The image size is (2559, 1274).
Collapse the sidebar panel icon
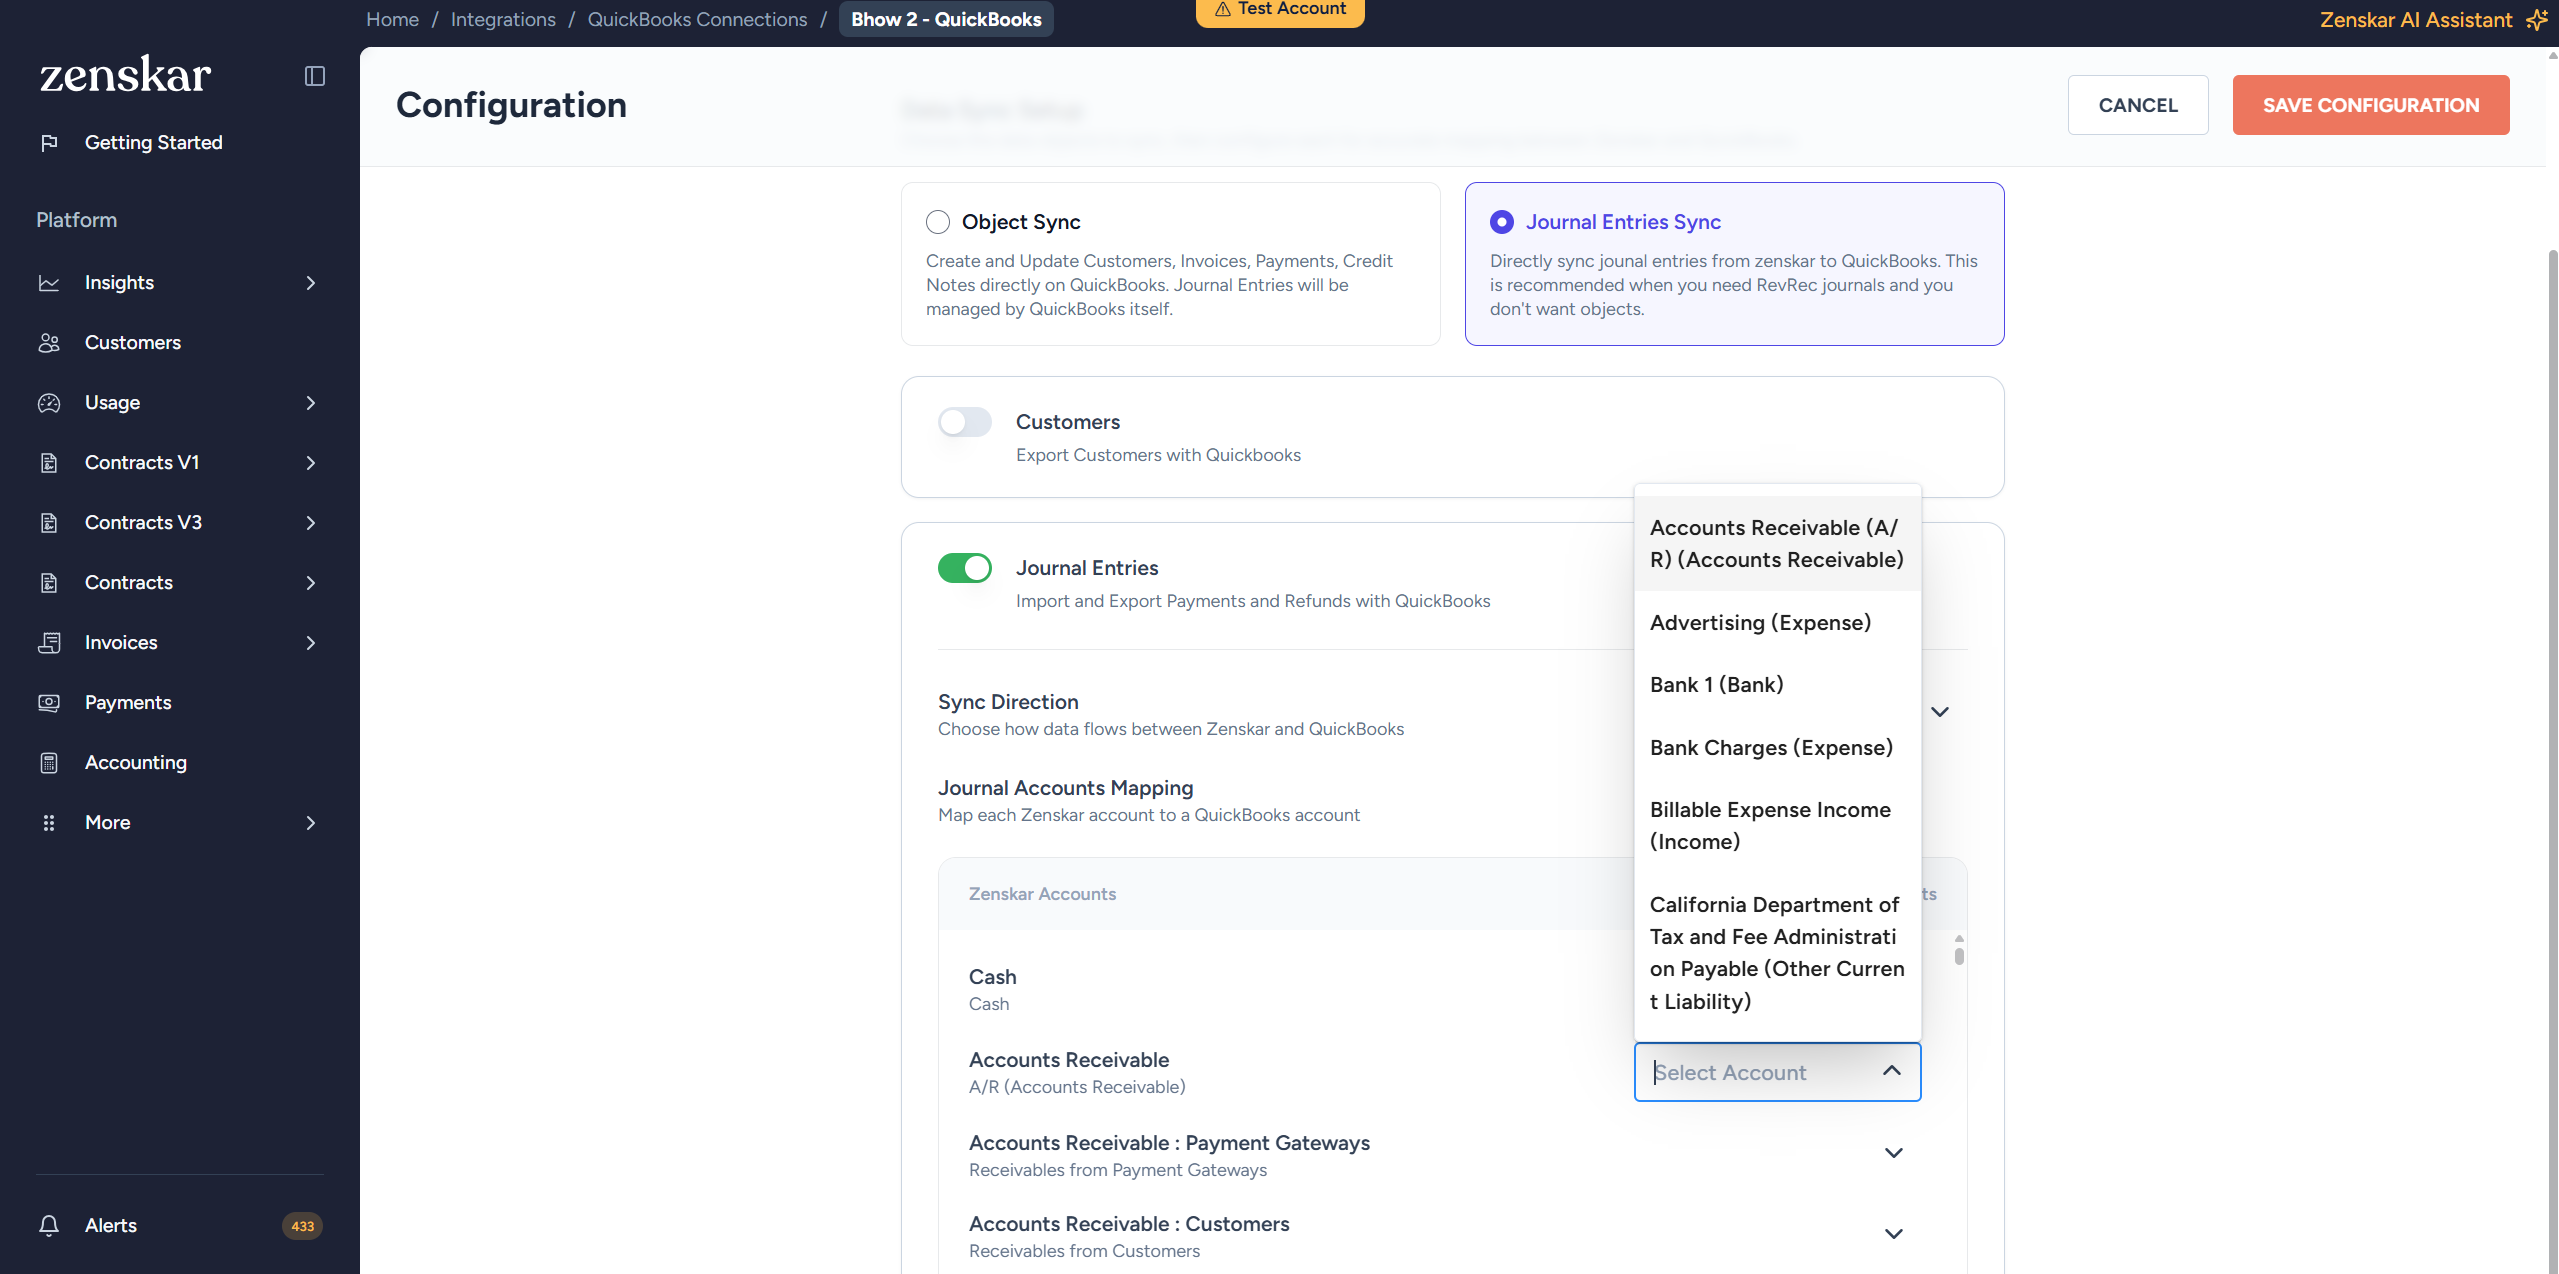click(315, 76)
